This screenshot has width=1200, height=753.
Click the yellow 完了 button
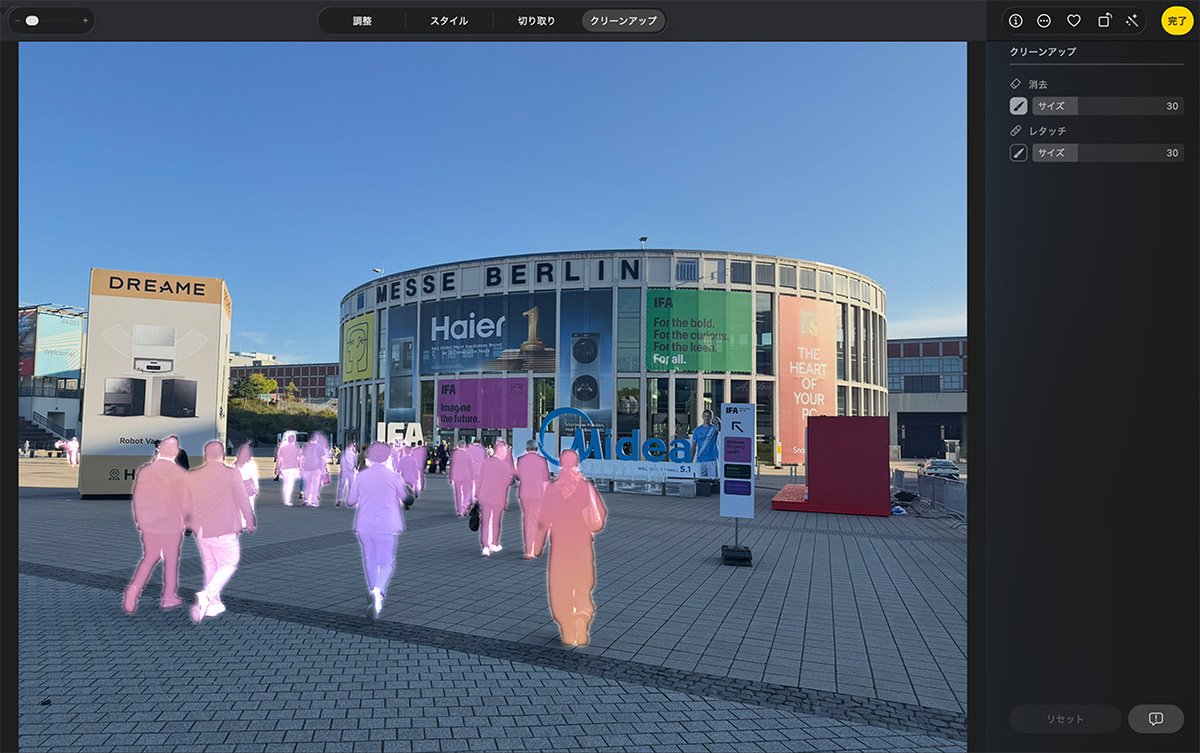pyautogui.click(x=1176, y=20)
